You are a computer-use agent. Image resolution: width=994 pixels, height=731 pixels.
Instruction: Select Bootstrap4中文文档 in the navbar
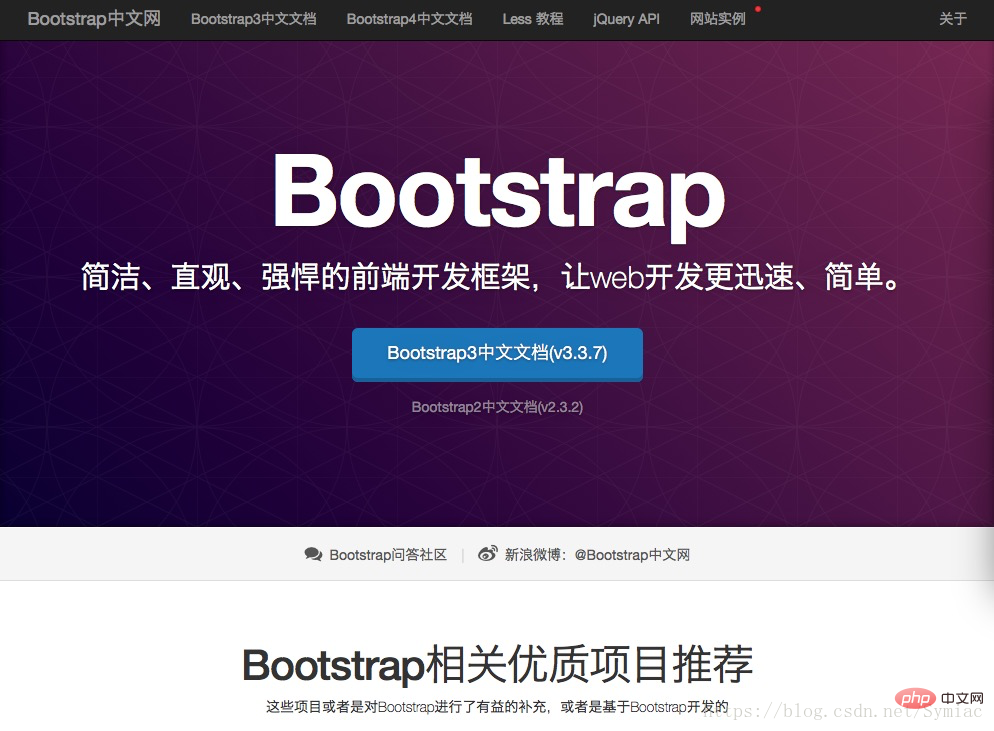(x=409, y=19)
